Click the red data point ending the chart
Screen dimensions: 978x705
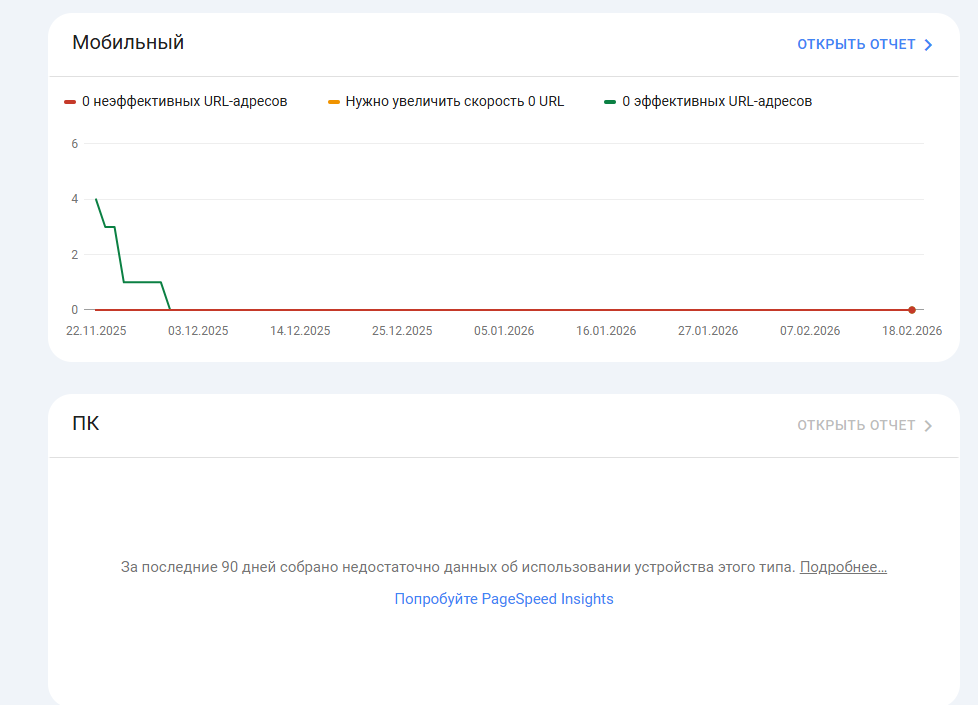coord(912,310)
